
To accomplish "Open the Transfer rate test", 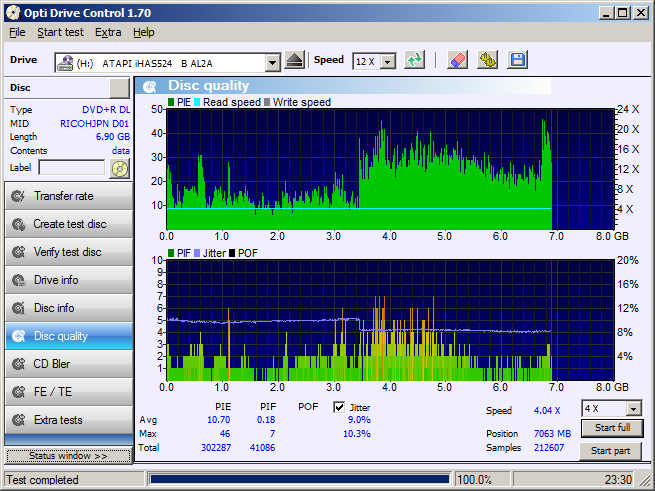I will coord(69,196).
